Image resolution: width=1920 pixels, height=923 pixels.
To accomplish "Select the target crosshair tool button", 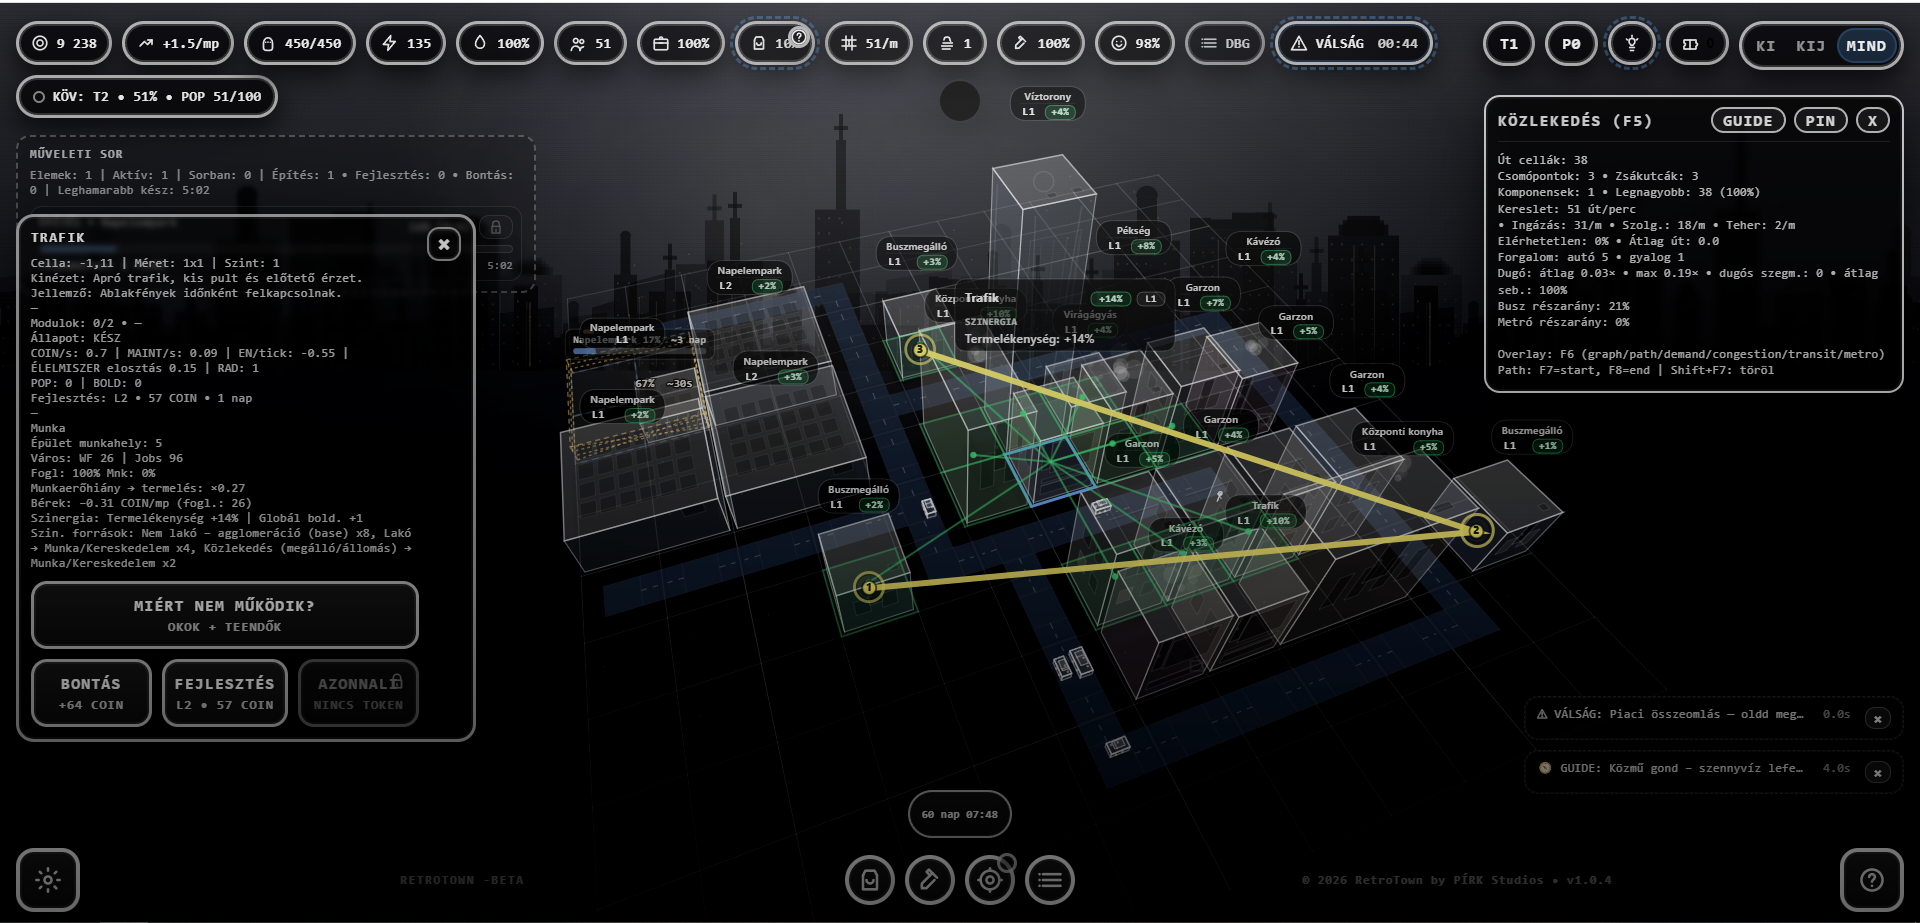I will (x=990, y=880).
